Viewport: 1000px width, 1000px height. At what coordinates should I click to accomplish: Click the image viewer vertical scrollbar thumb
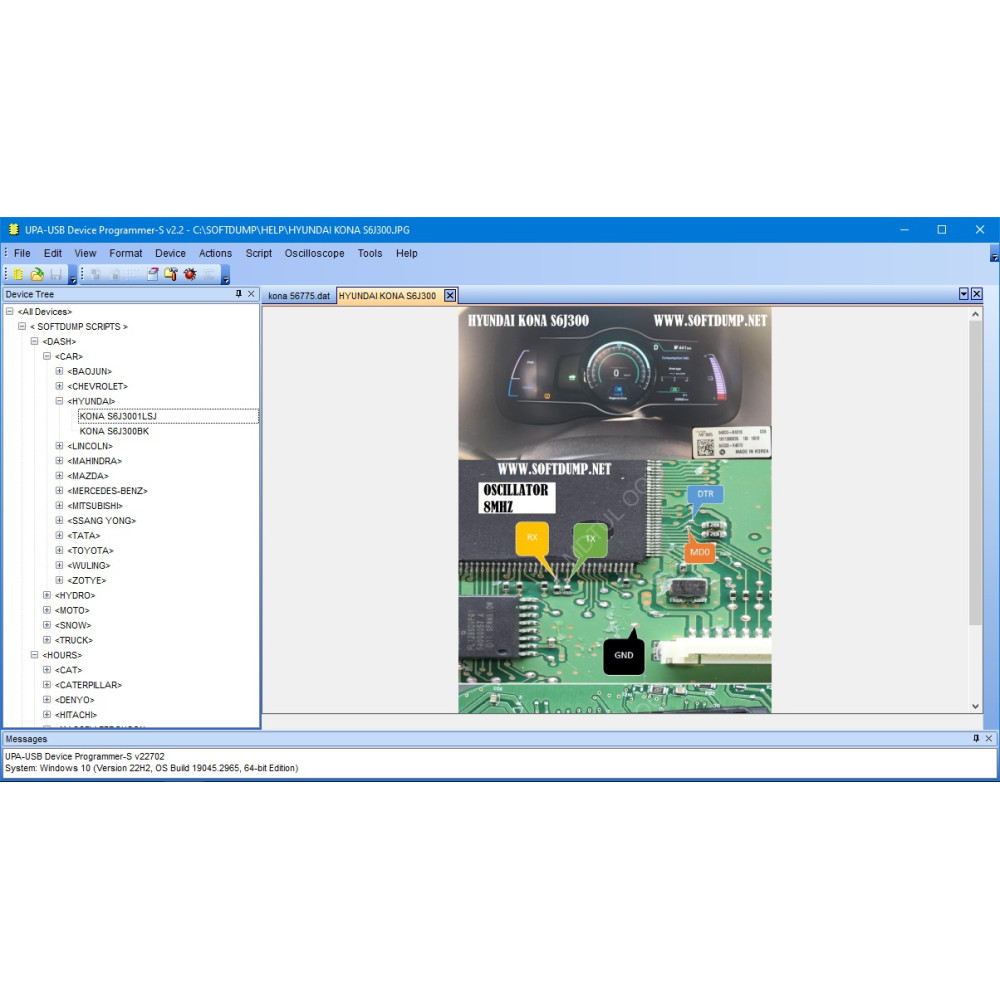pos(975,472)
